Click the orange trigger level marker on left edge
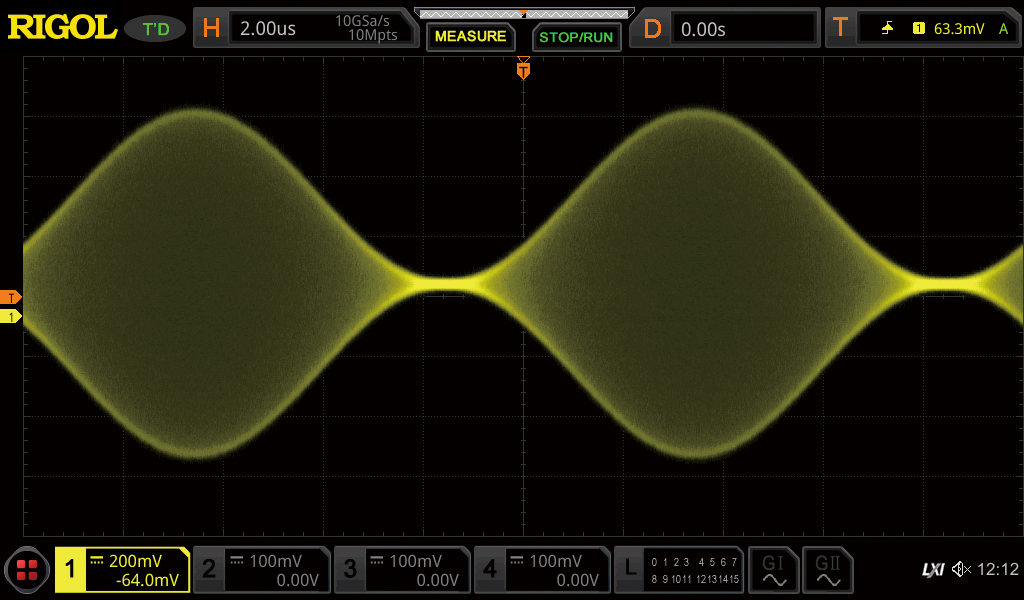This screenshot has width=1024, height=600. 11,297
